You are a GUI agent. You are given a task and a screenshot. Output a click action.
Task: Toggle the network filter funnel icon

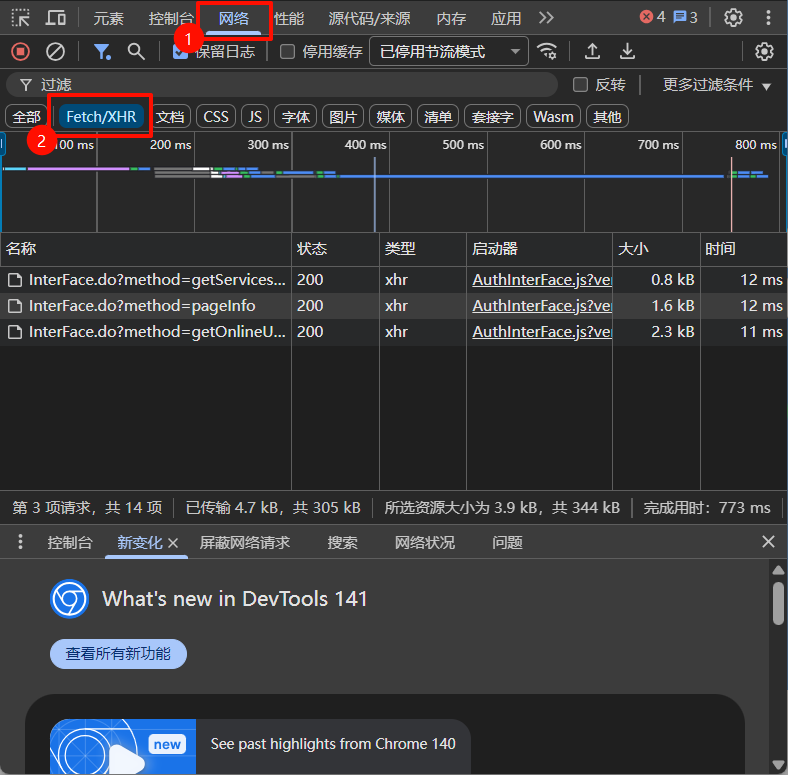click(102, 52)
